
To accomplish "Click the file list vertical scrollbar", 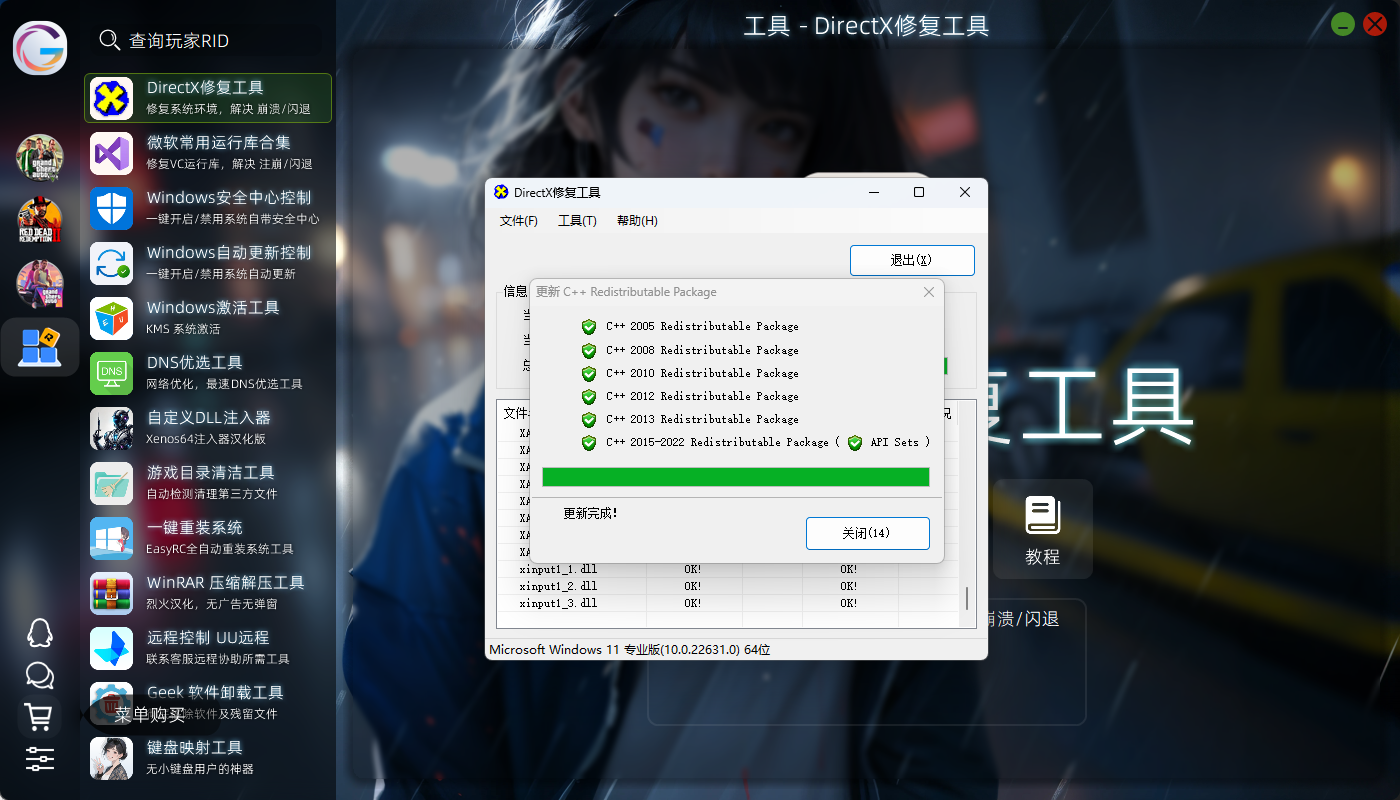I will [x=966, y=598].
